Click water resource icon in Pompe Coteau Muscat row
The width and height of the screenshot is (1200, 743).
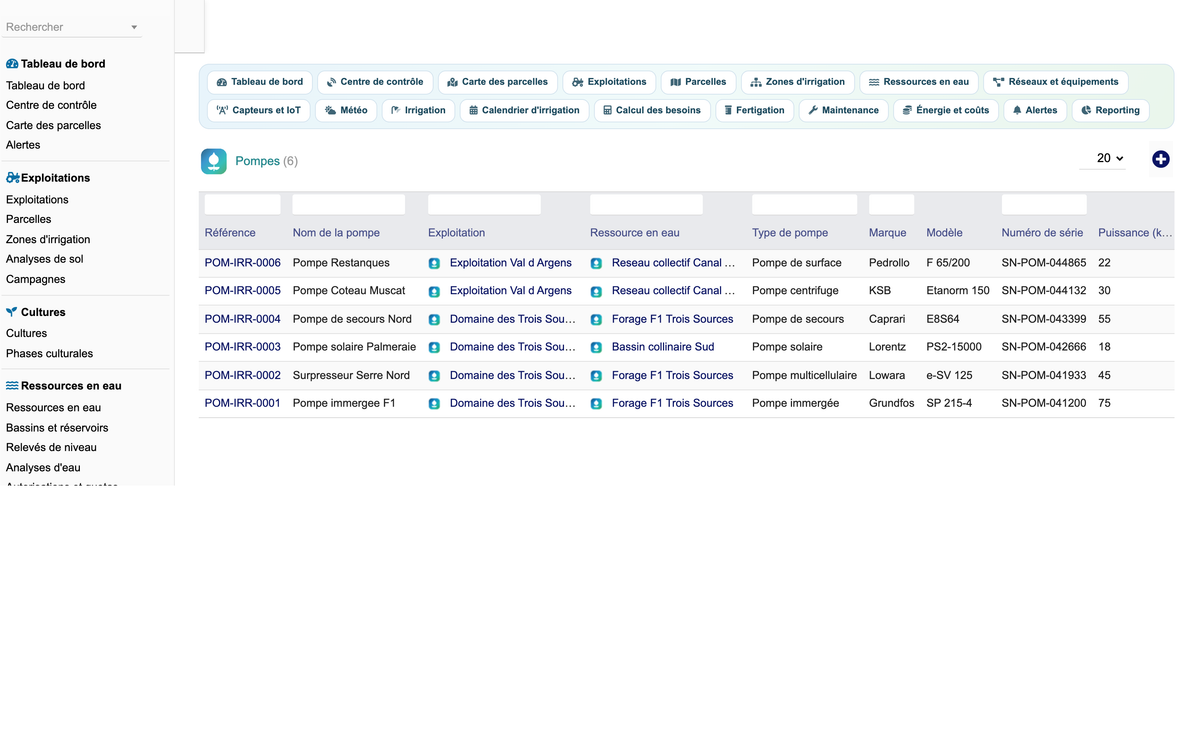(596, 292)
